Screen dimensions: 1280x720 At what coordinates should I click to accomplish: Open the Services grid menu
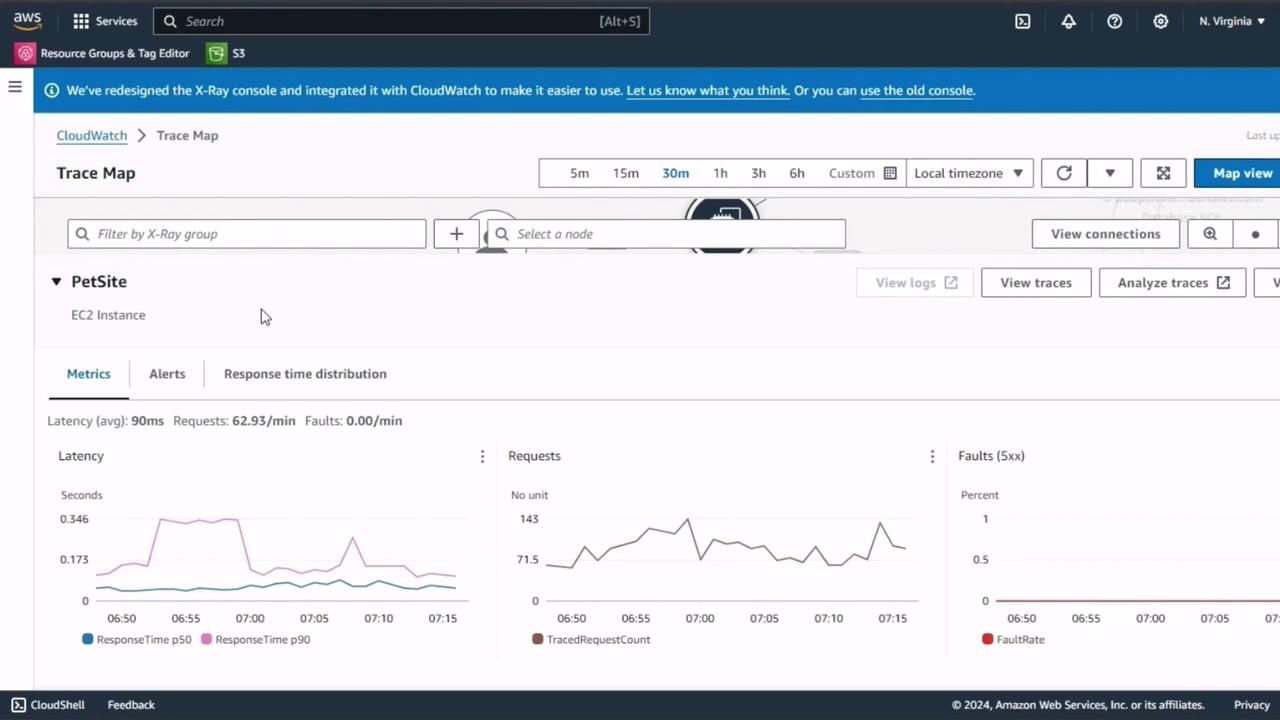104,21
